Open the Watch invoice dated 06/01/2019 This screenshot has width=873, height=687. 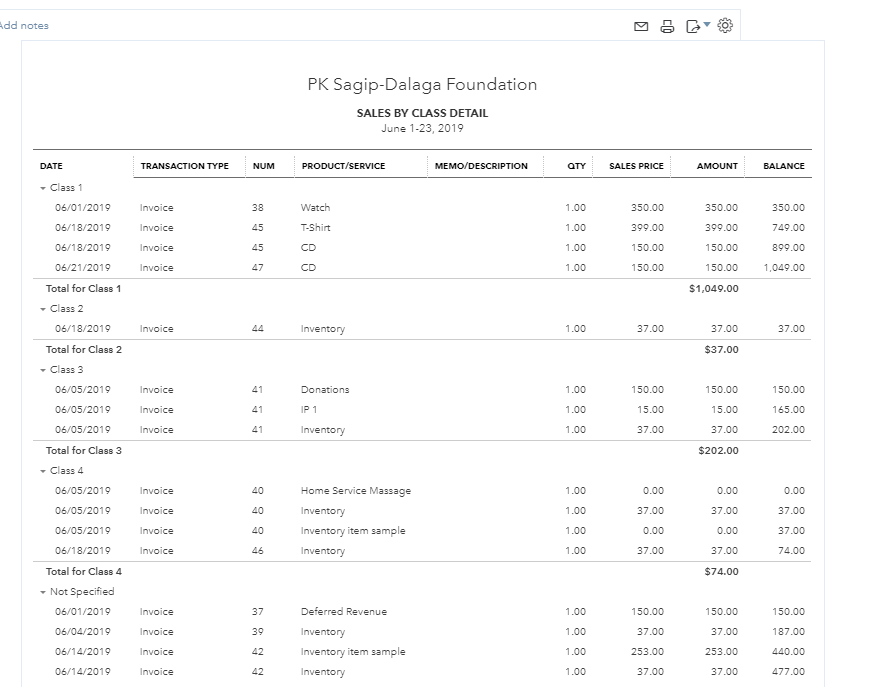pos(315,208)
